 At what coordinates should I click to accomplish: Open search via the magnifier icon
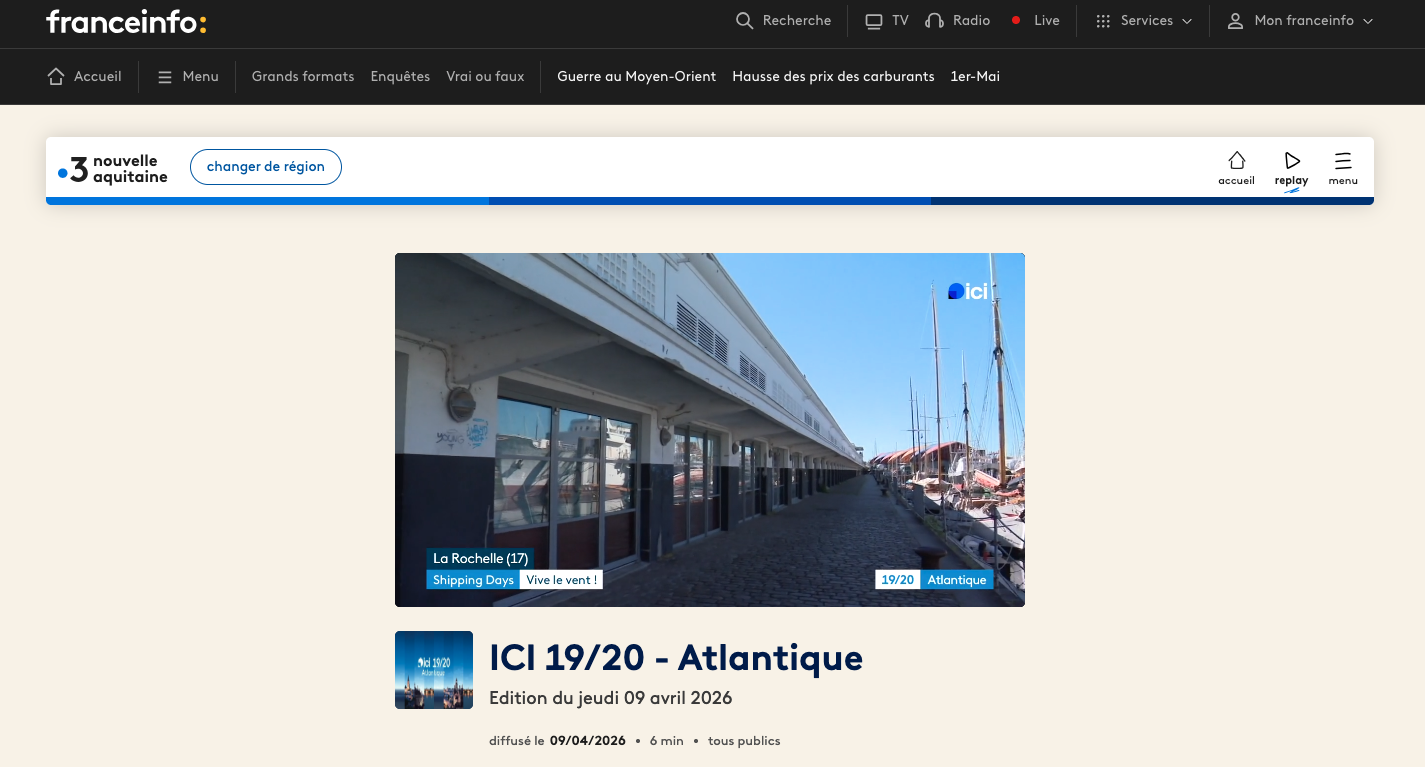point(744,21)
